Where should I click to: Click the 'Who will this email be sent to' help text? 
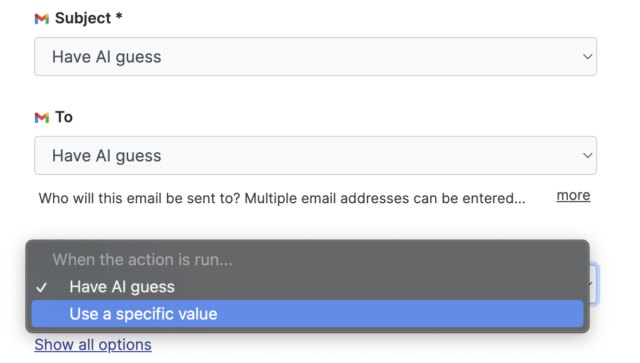[282, 198]
